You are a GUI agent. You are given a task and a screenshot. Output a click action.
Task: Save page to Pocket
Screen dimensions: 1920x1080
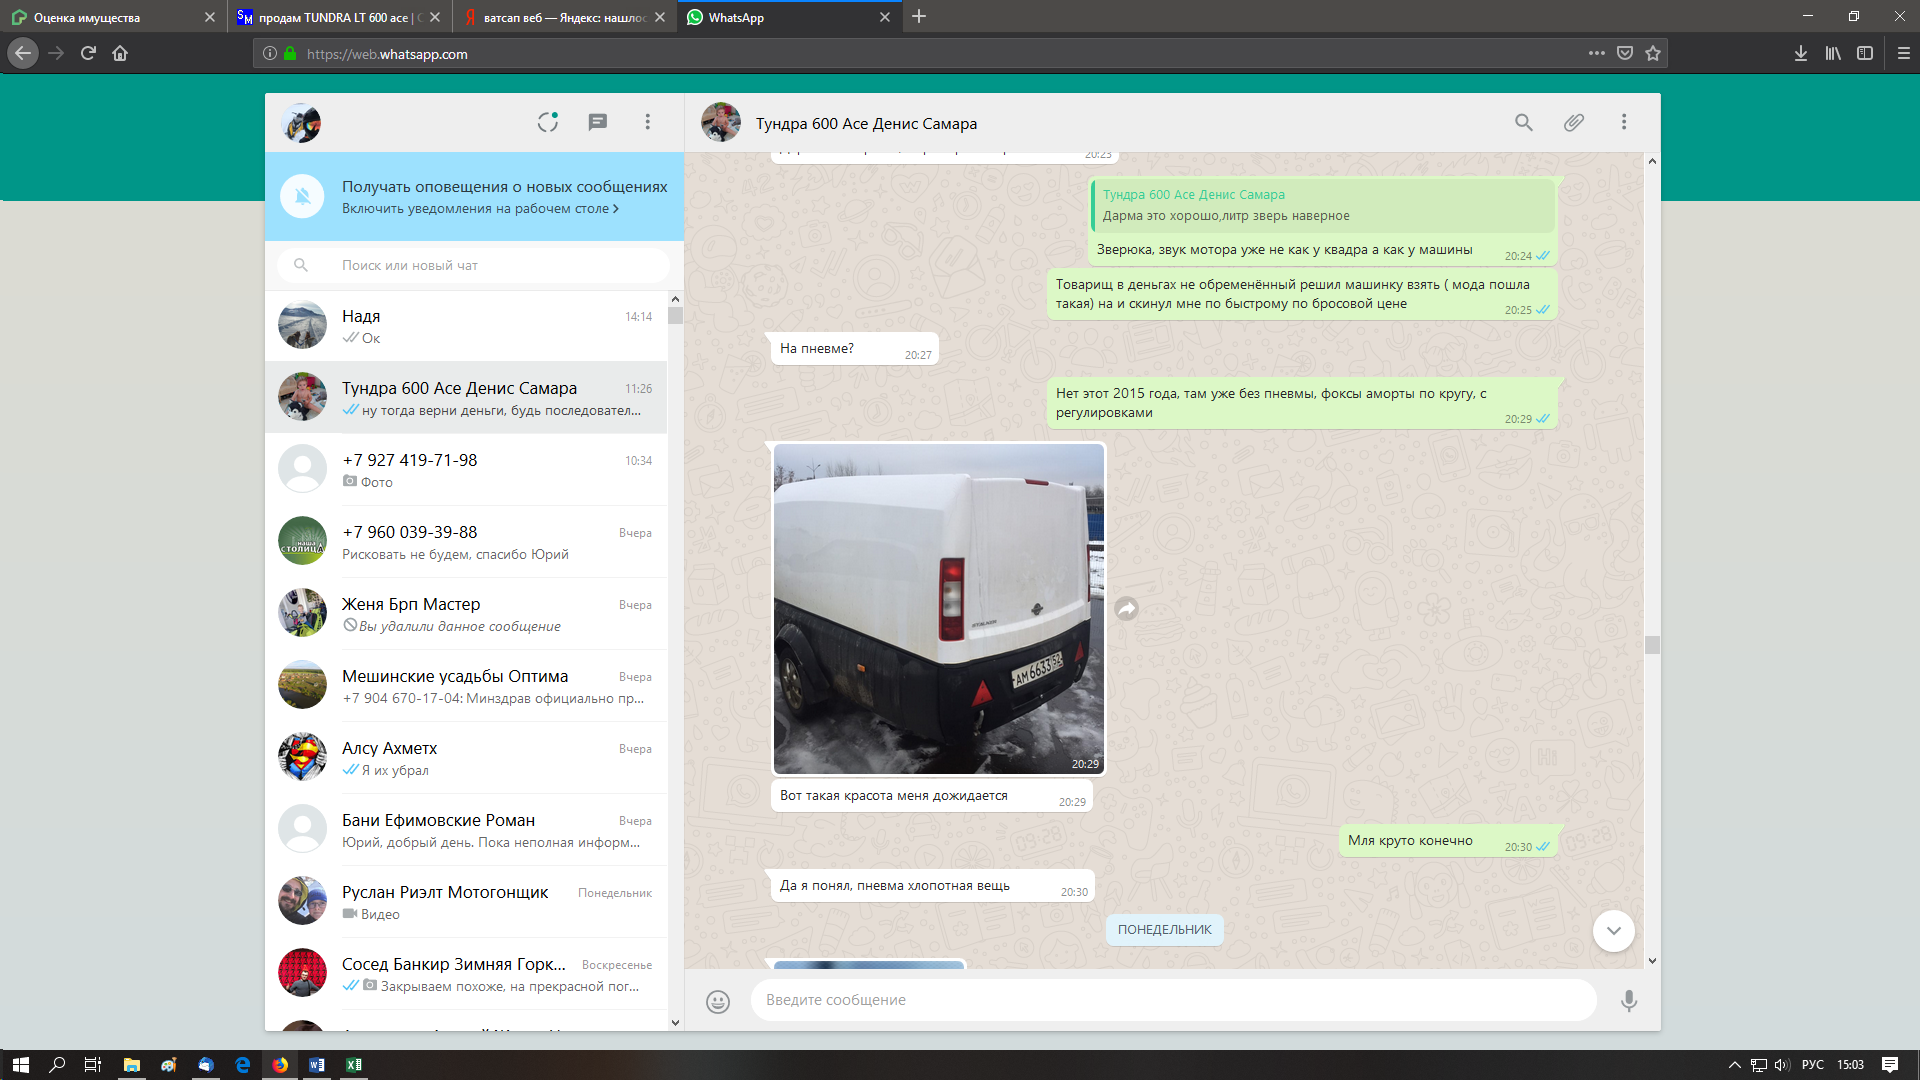(x=1625, y=53)
